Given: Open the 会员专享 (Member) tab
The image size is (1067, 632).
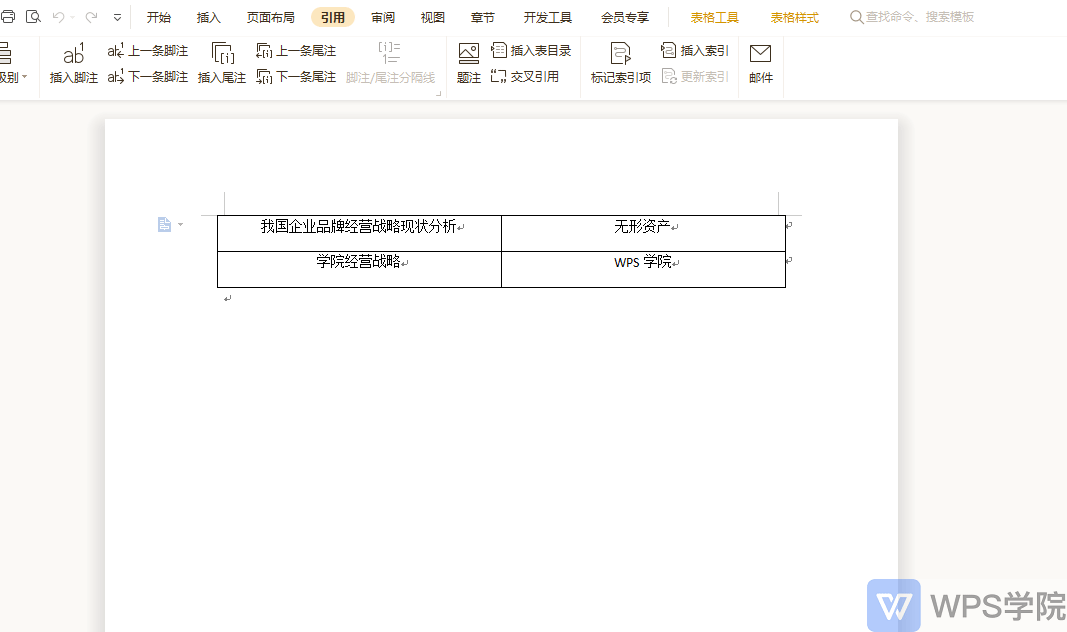Looking at the screenshot, I should click(625, 17).
